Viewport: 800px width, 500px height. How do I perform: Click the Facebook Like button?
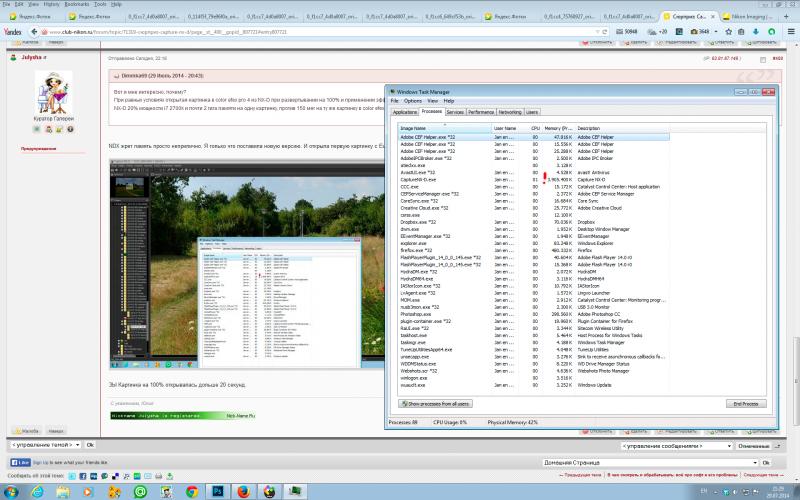(x=20, y=462)
